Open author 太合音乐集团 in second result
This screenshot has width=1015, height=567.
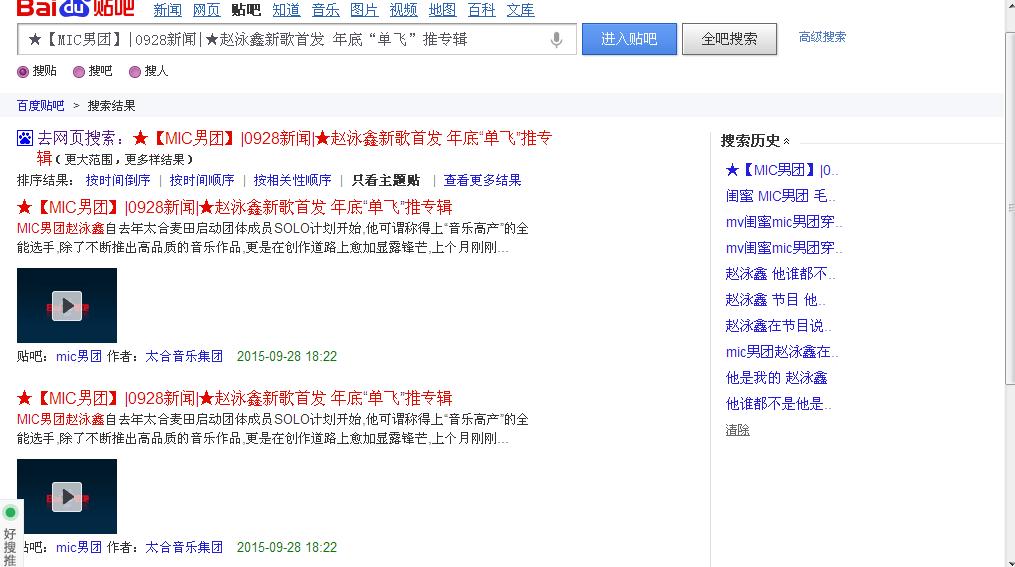pos(184,547)
